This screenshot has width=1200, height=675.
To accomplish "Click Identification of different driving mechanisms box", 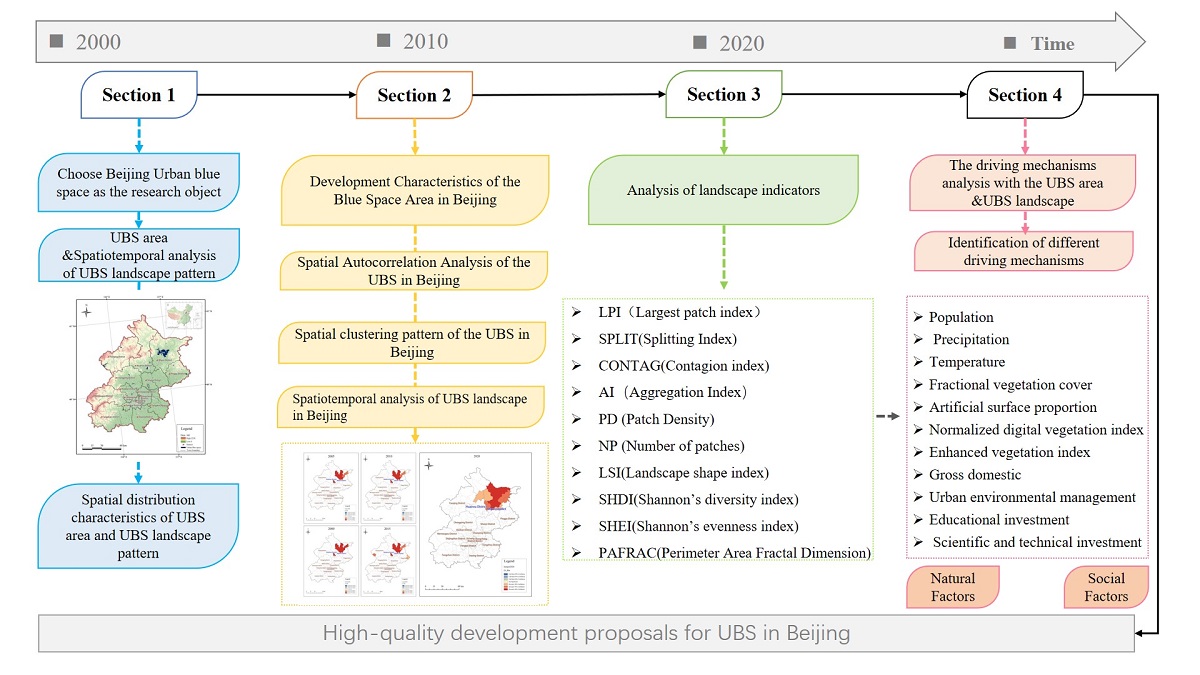I will (1023, 251).
